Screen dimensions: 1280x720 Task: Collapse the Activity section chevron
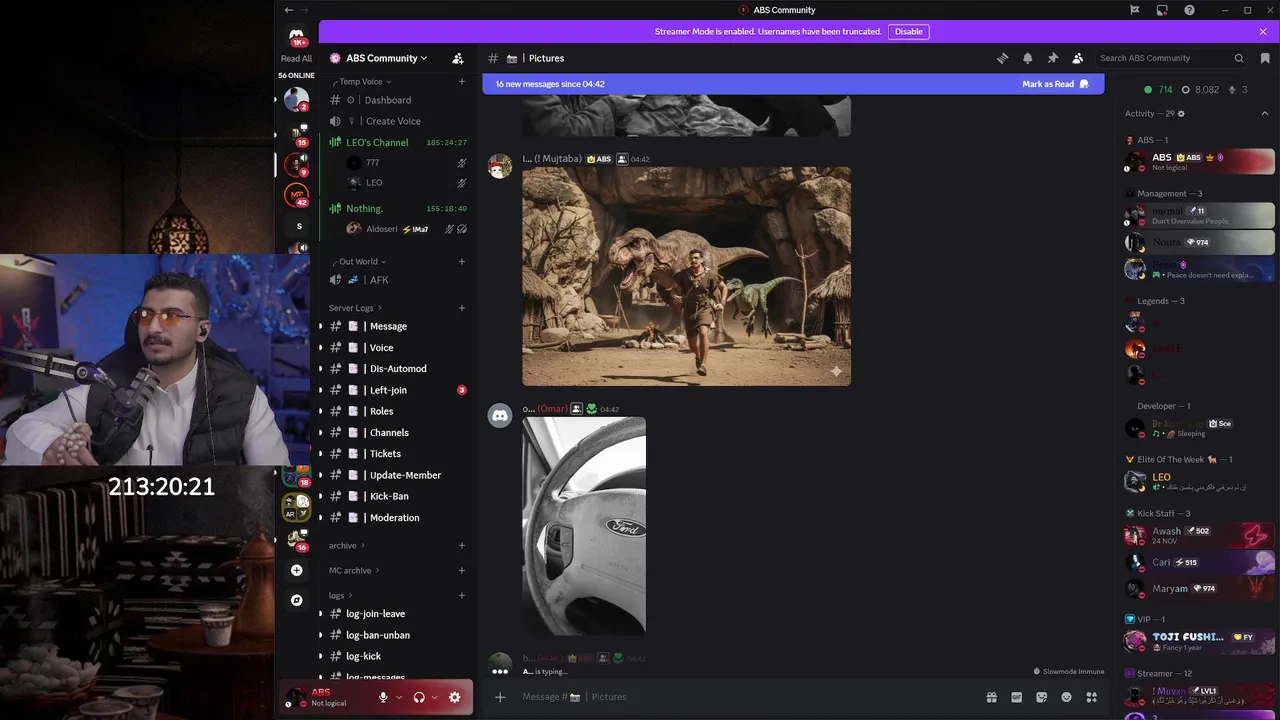[1264, 114]
